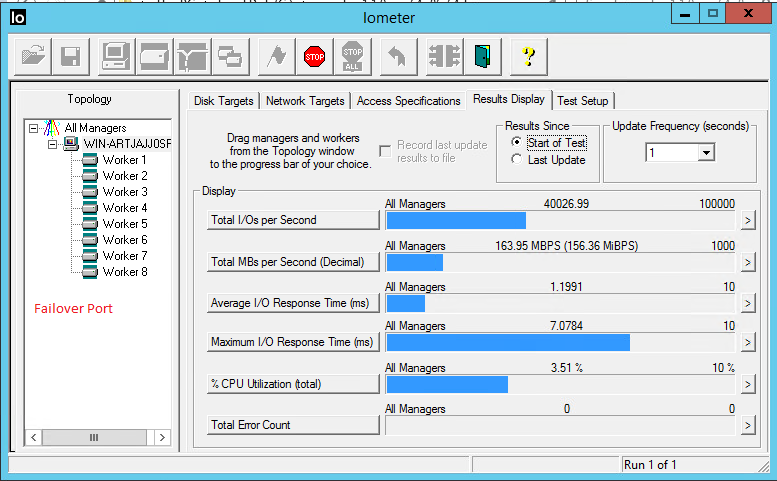This screenshot has width=777, height=481.
Task: Click the disconnect selected worker icon
Action: [x=444, y=56]
